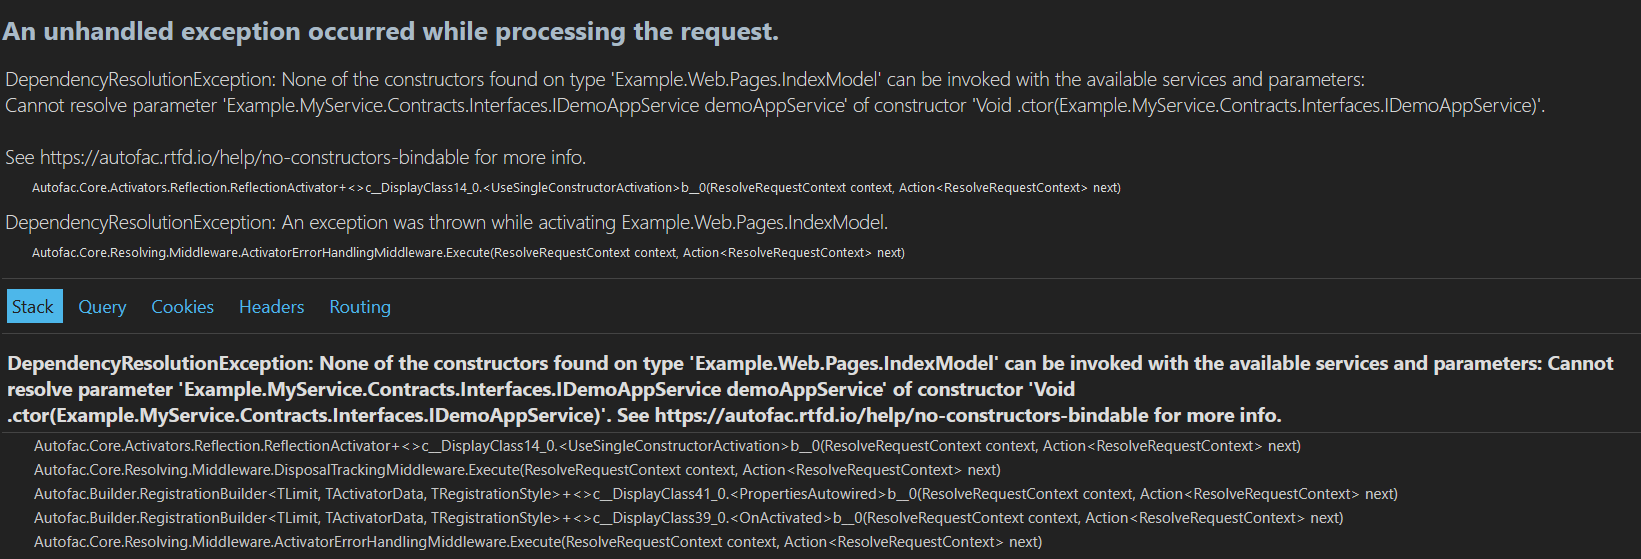Screen dimensions: 1641x559
Task: Click last ActivatorErrorHandlingMiddleware frame in Stack list
Action: point(537,542)
